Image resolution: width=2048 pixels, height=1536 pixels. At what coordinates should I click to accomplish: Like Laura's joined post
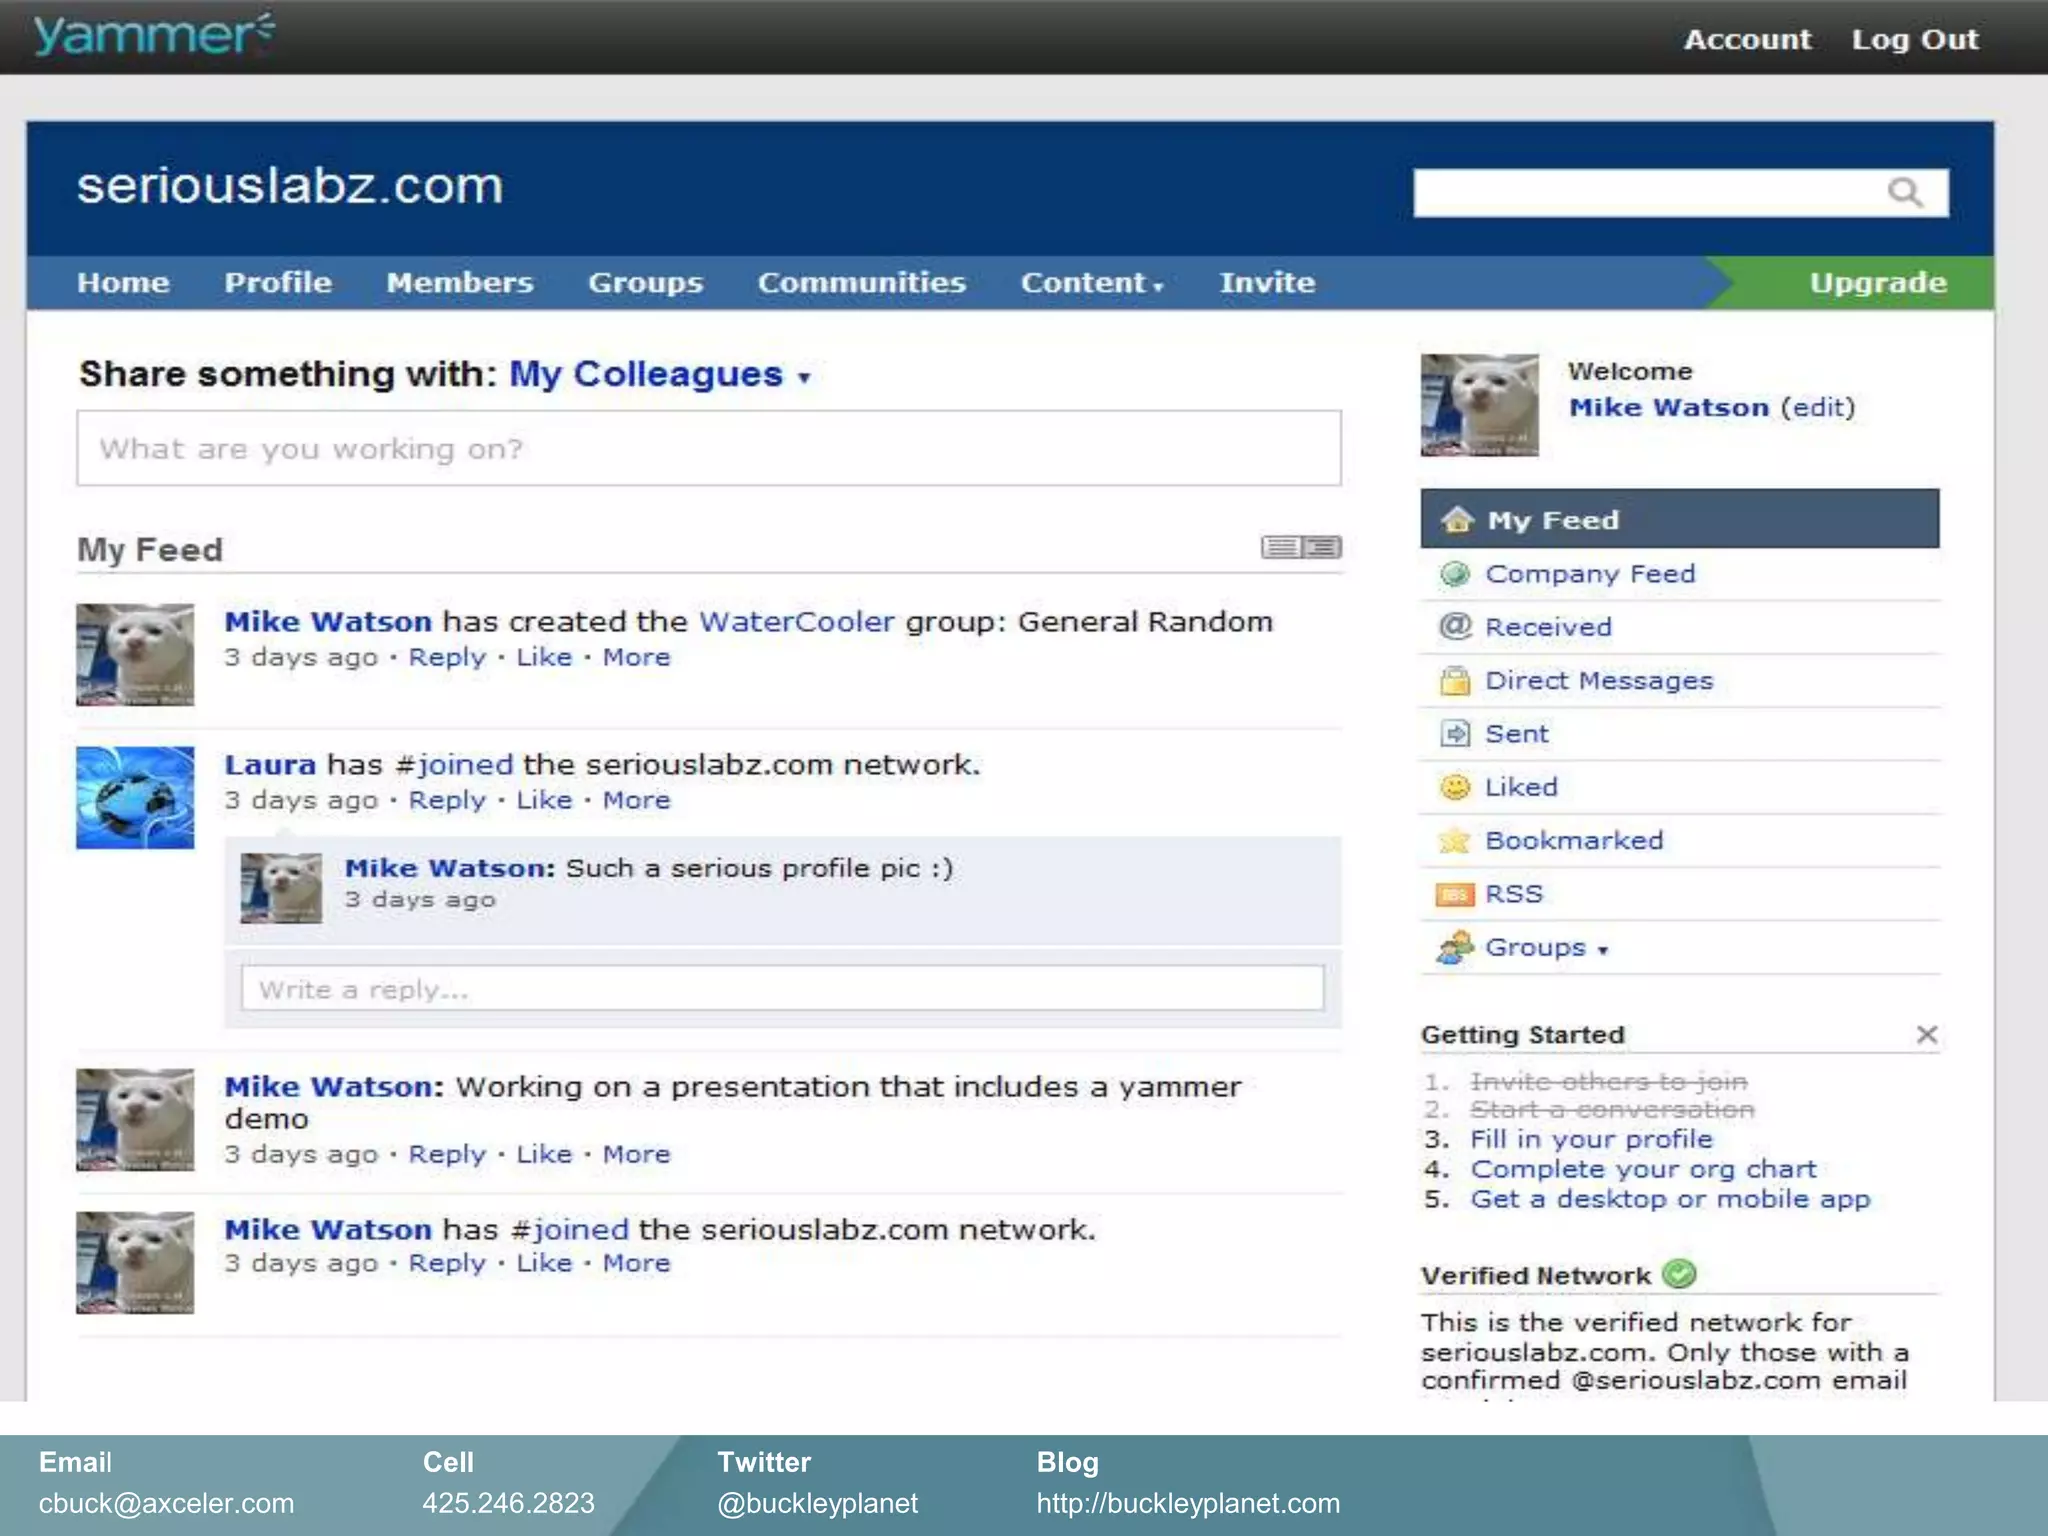point(544,800)
